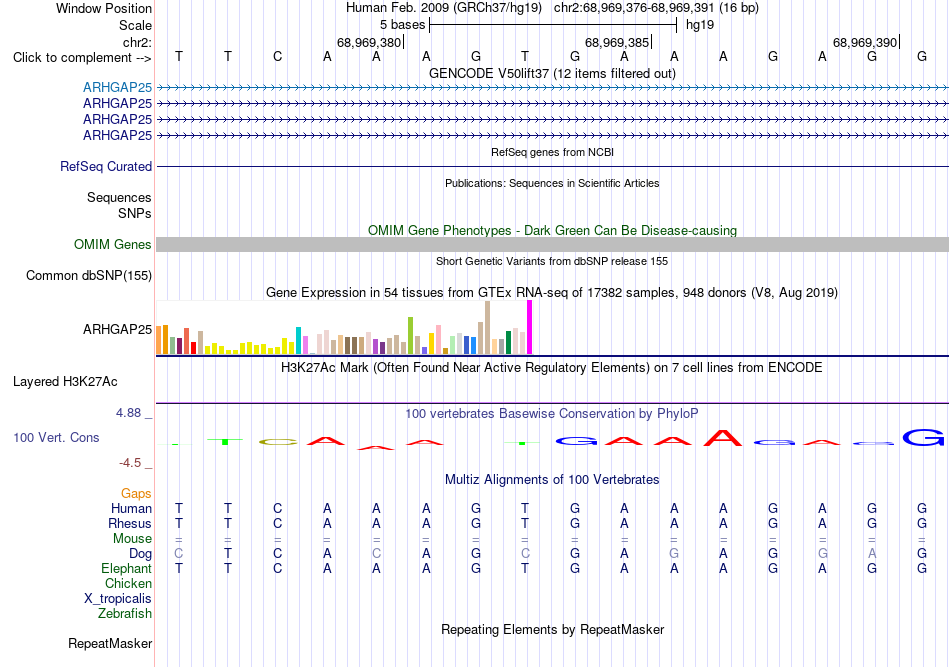Select the Rhesus species label
The height and width of the screenshot is (667, 950).
coord(130,523)
